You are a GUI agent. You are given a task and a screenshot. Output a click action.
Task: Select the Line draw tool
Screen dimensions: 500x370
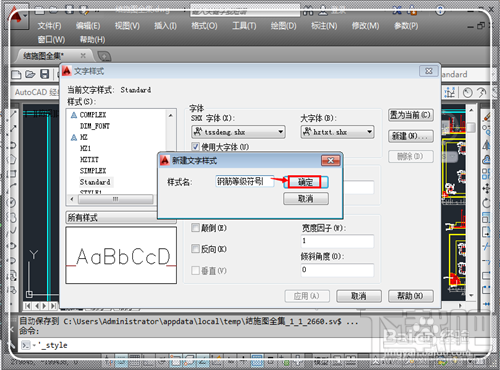[x=13, y=114]
